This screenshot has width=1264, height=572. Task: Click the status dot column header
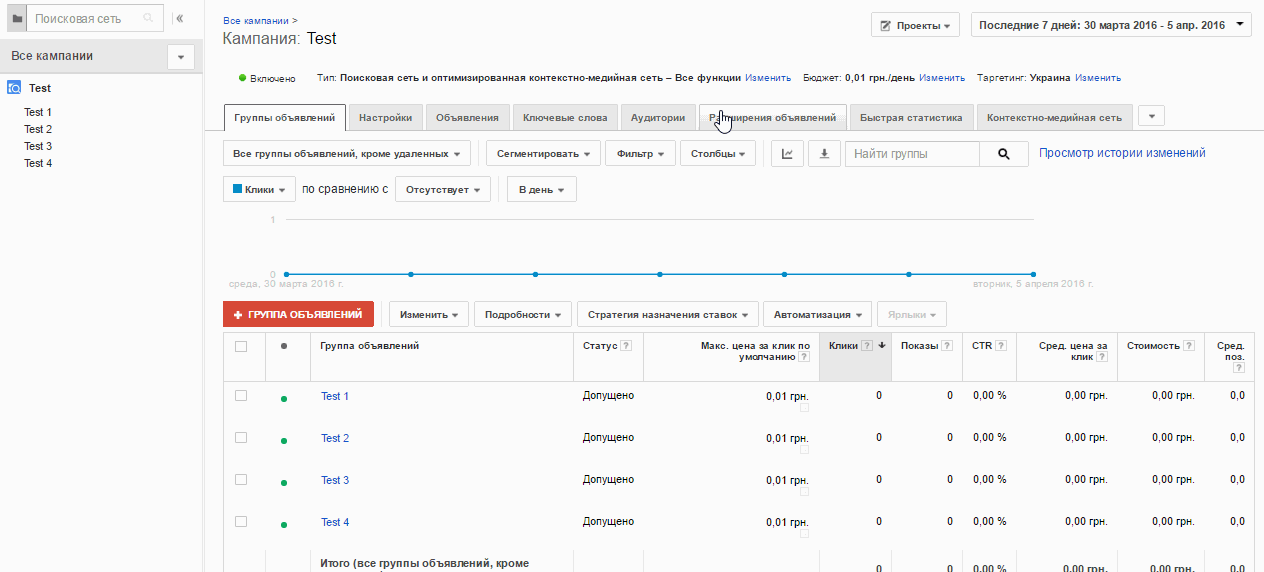click(x=284, y=346)
